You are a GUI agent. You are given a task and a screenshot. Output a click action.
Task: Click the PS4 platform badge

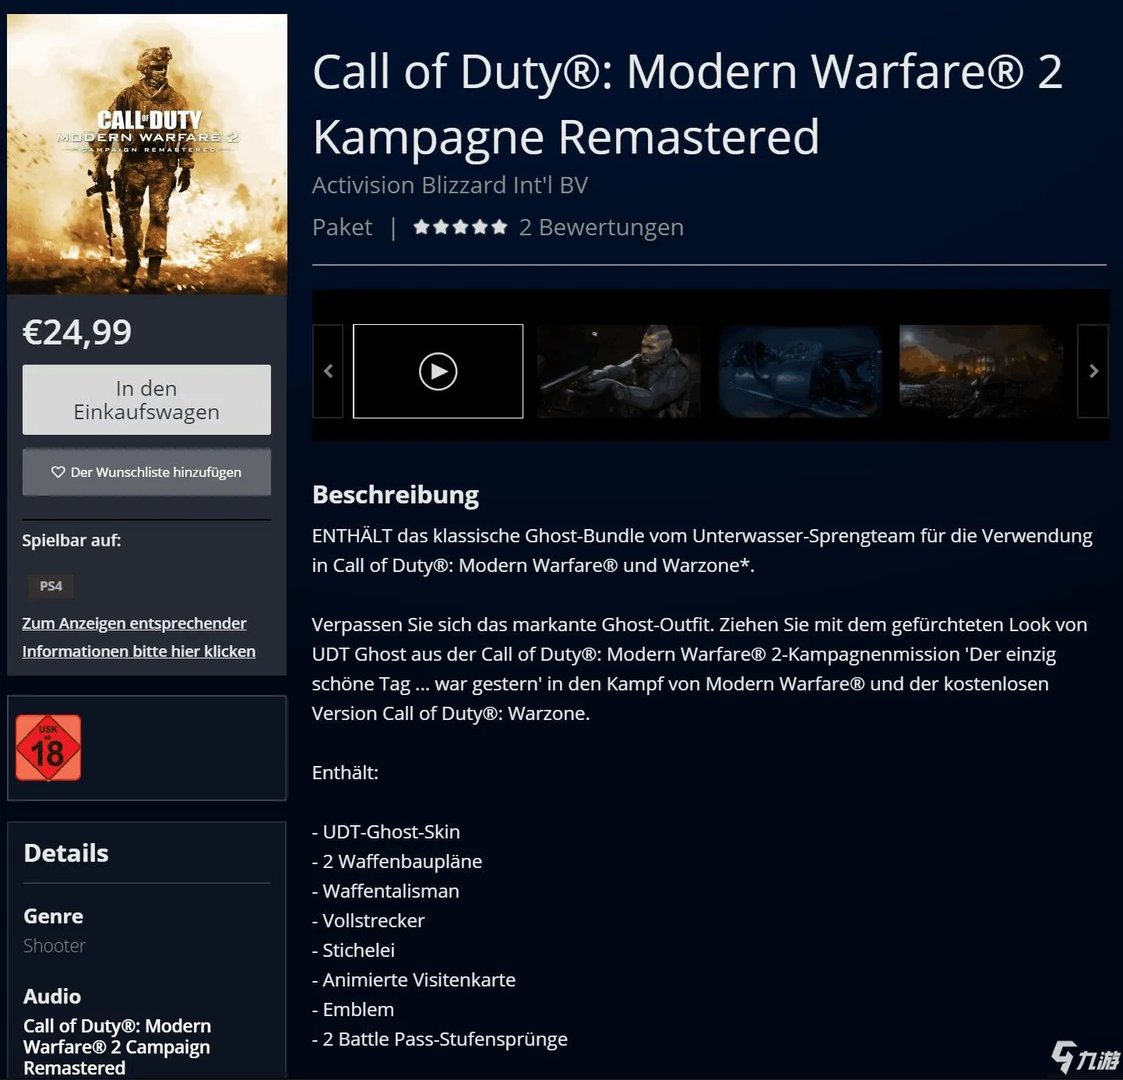[x=51, y=586]
